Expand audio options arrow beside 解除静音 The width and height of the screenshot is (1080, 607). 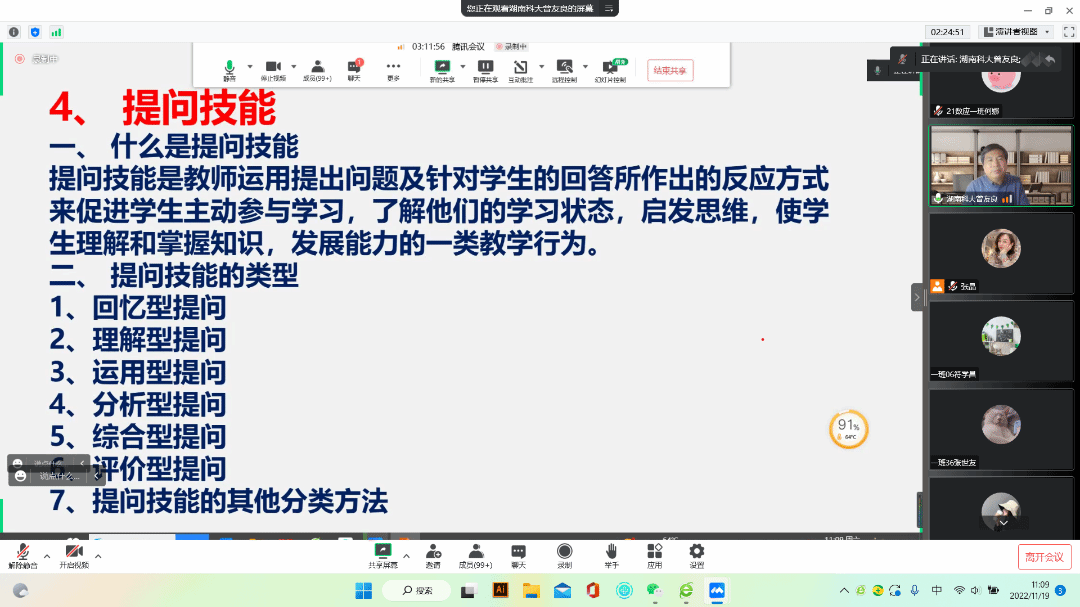tap(46, 555)
